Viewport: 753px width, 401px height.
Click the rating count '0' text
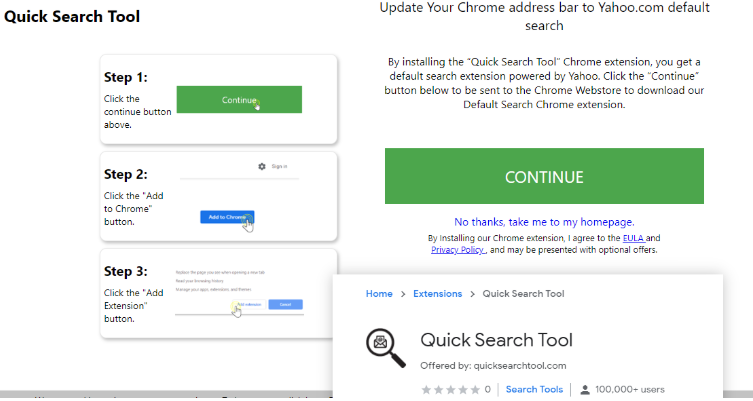tap(487, 389)
